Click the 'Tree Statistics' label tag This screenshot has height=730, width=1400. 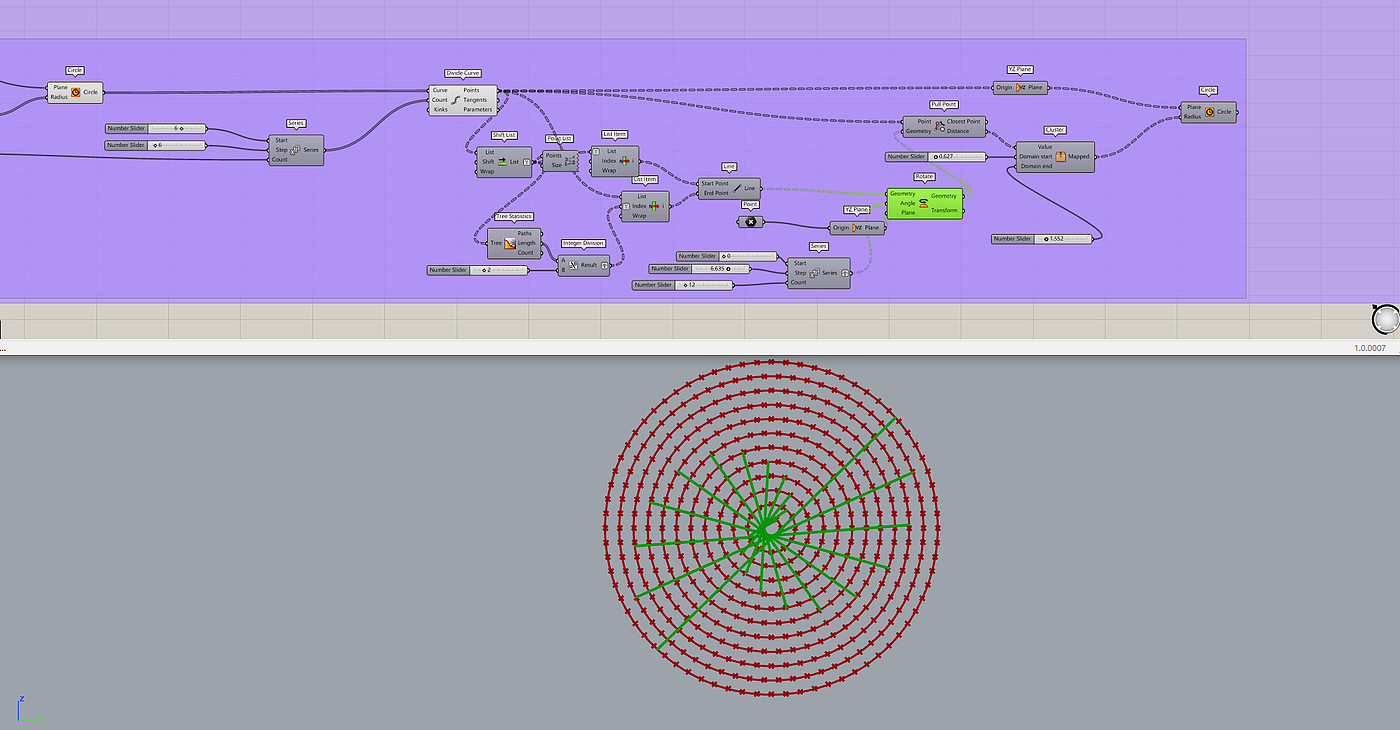coord(514,216)
